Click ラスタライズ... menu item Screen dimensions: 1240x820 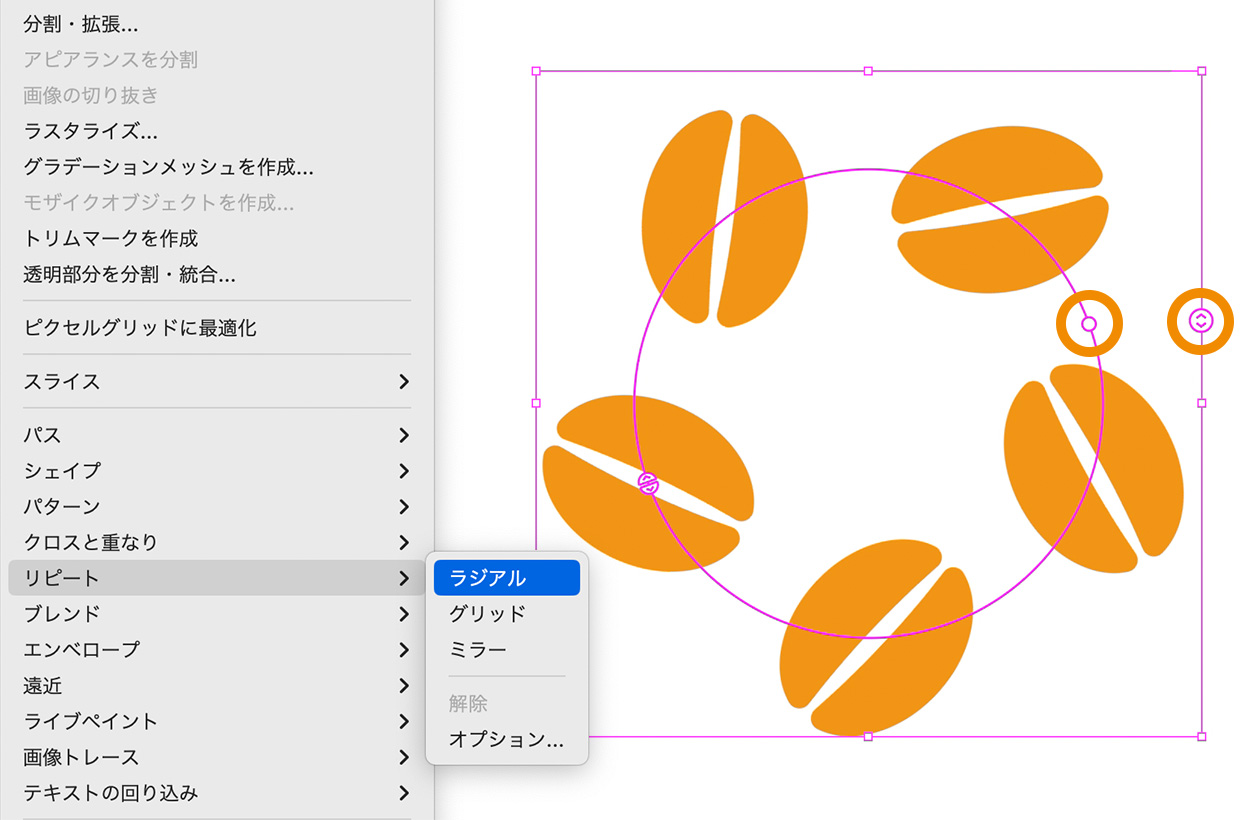pyautogui.click(x=91, y=131)
